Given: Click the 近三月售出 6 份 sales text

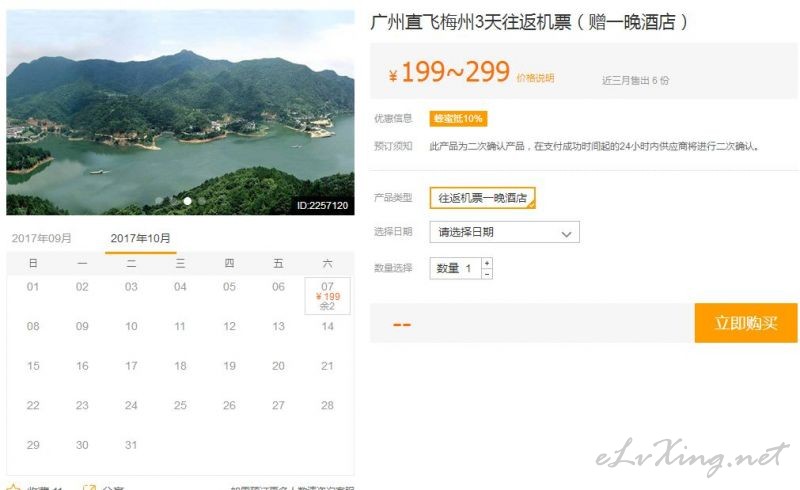Looking at the screenshot, I should tap(635, 80).
